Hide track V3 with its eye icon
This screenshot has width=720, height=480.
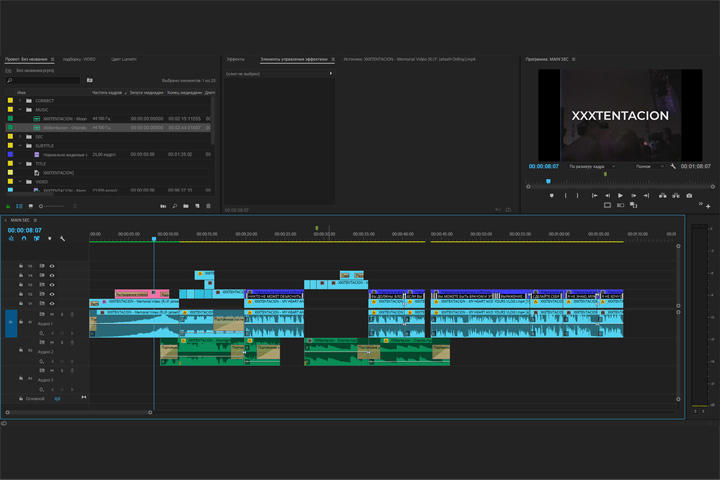click(x=52, y=285)
